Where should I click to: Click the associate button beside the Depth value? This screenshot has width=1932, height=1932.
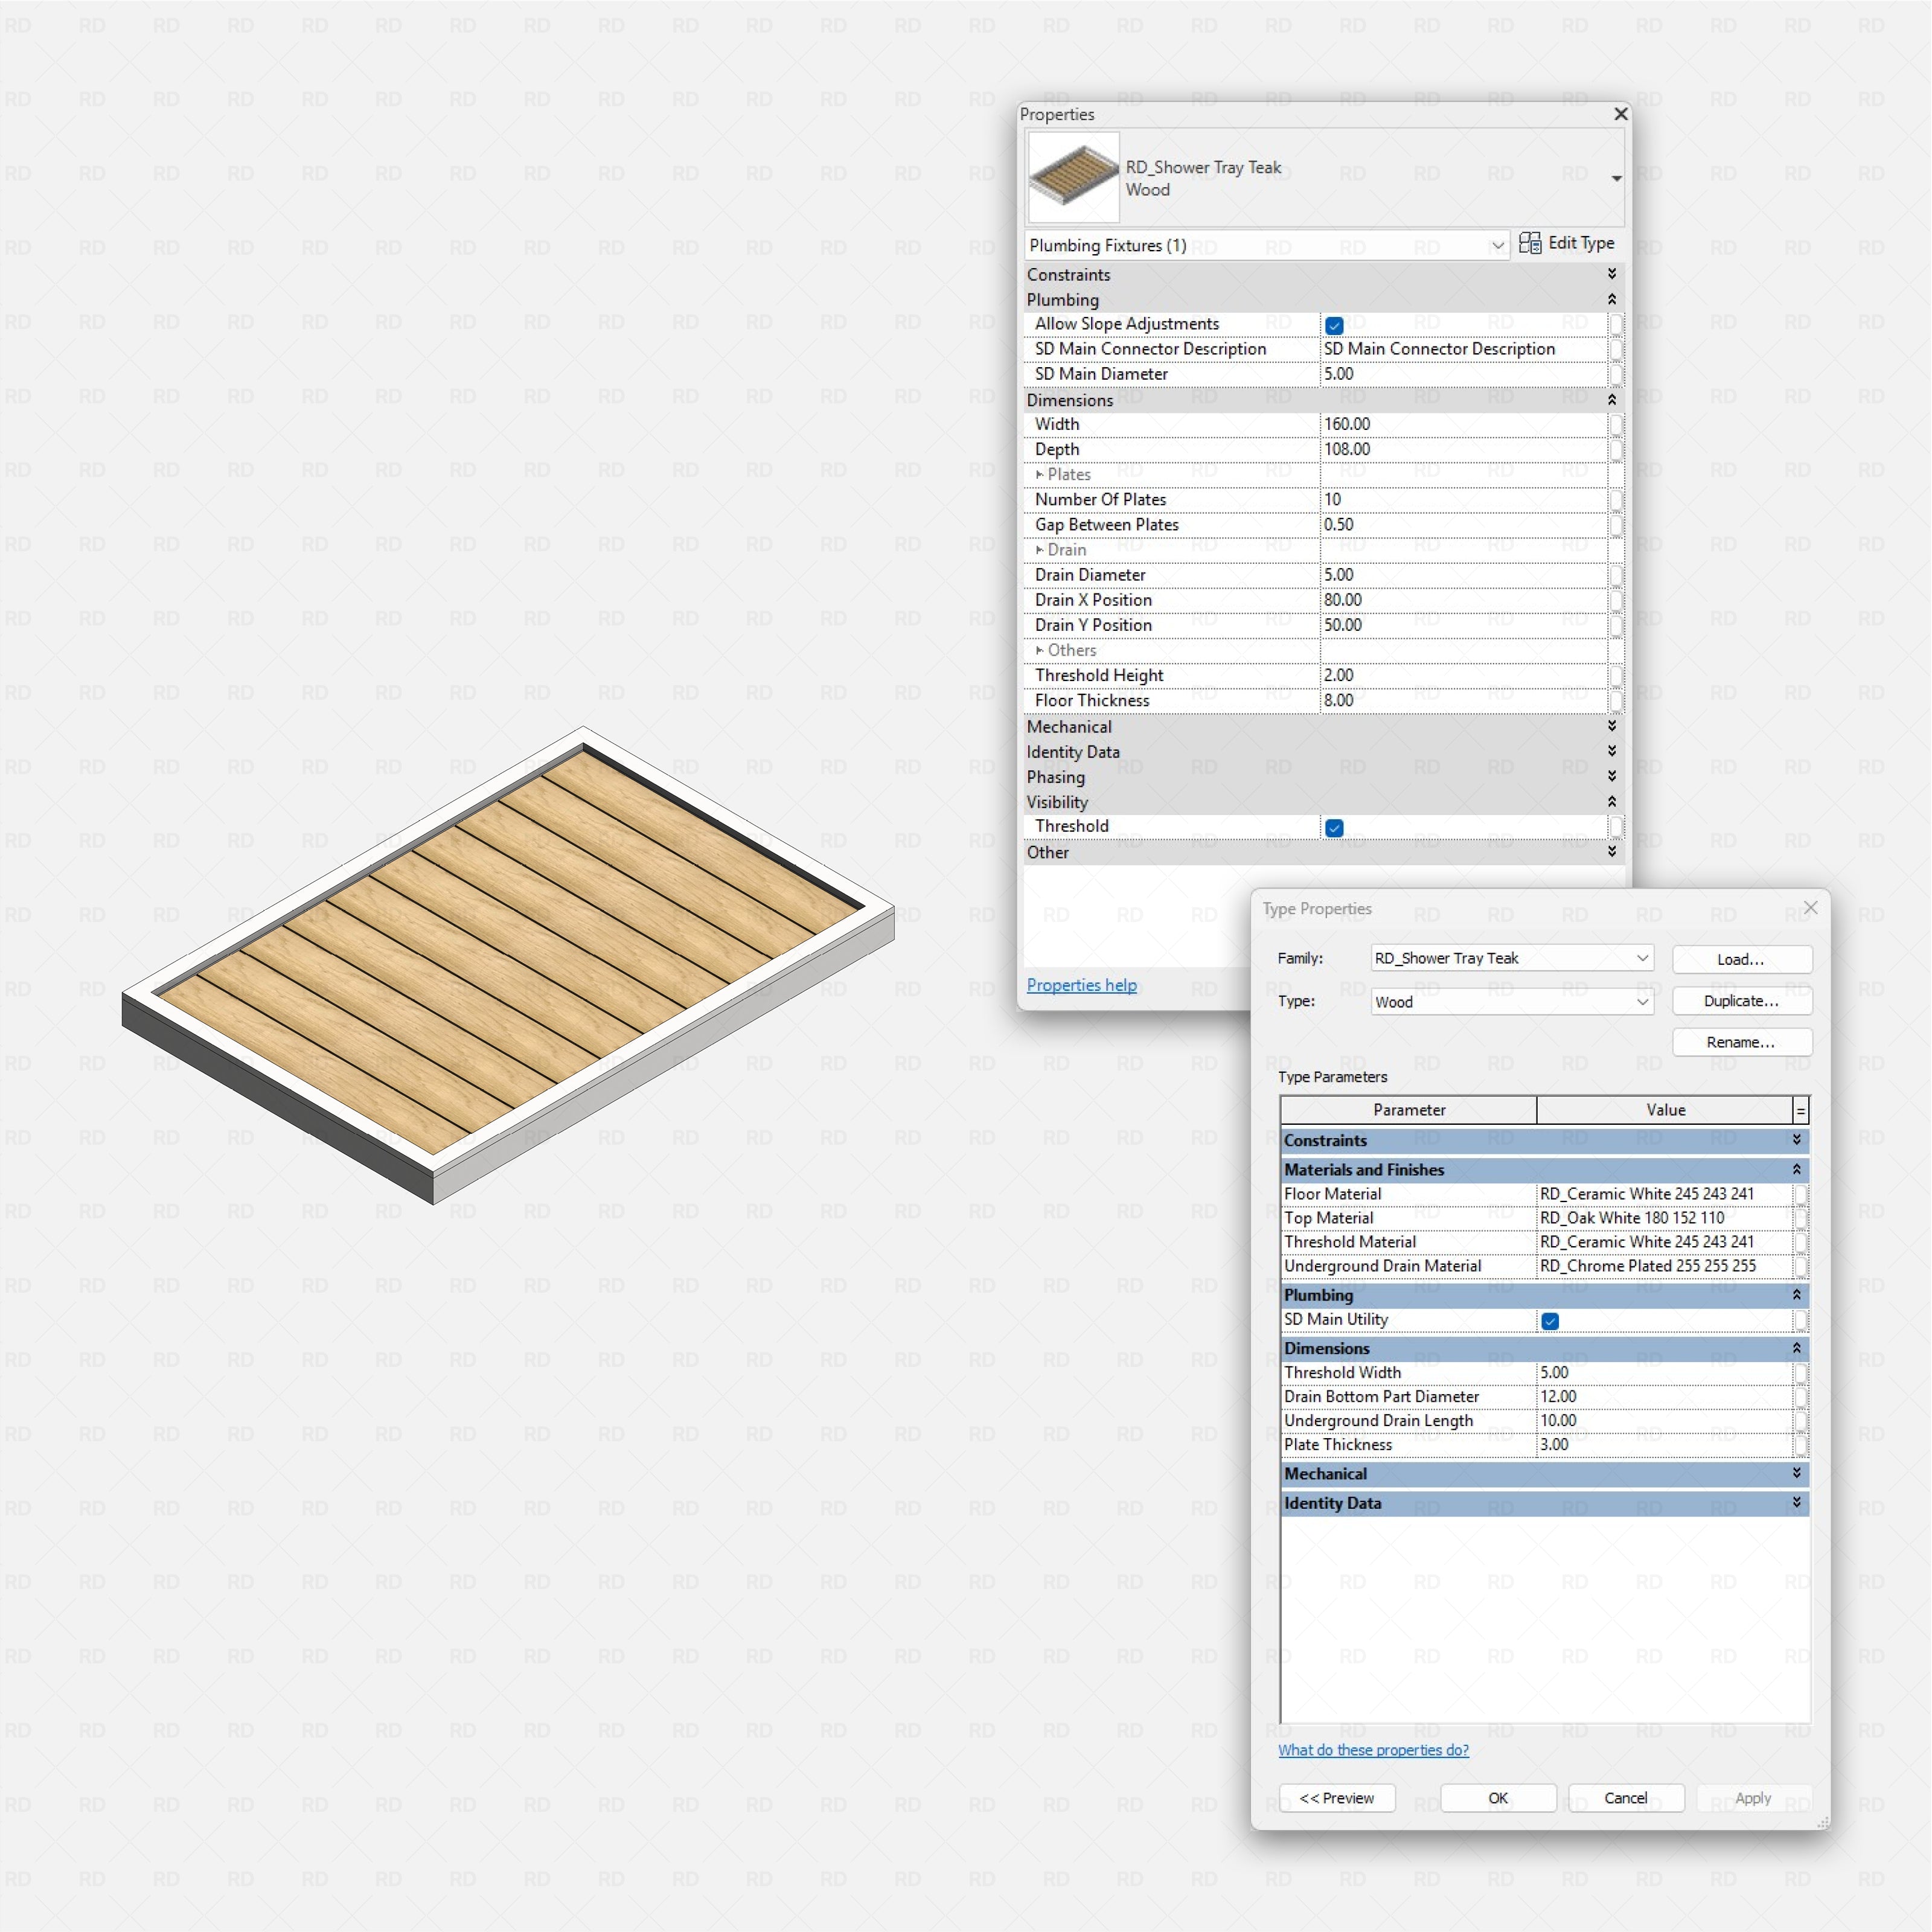pos(1616,449)
